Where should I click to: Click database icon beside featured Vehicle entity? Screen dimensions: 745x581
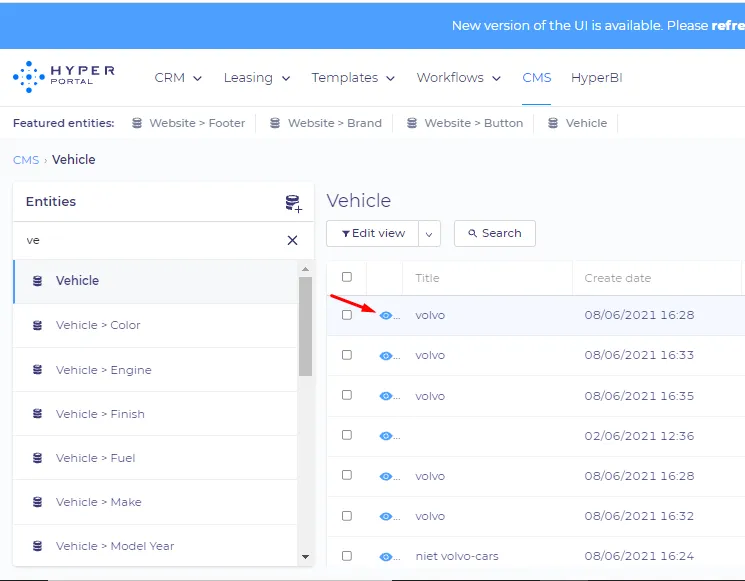(x=553, y=123)
